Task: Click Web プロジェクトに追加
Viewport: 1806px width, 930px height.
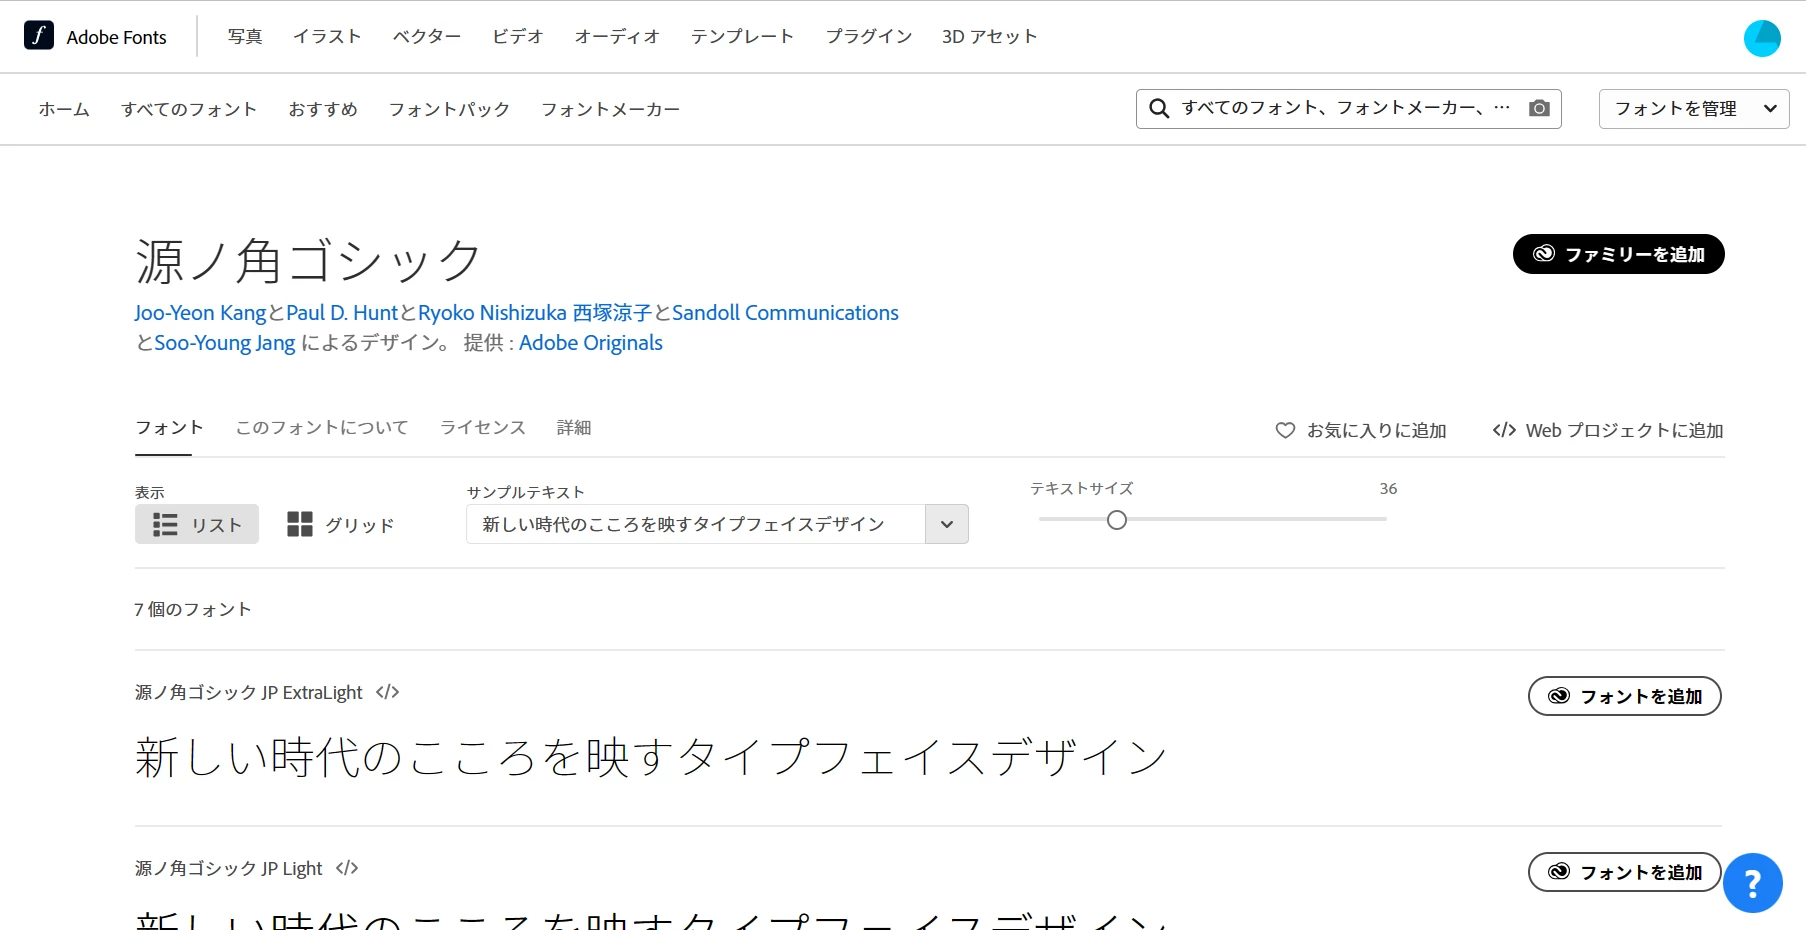Action: point(1608,431)
